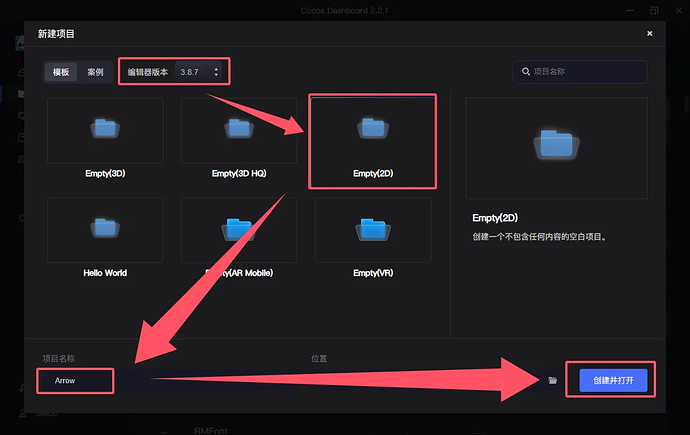The height and width of the screenshot is (435, 690).
Task: Click the search magnifier icon
Action: [x=526, y=71]
